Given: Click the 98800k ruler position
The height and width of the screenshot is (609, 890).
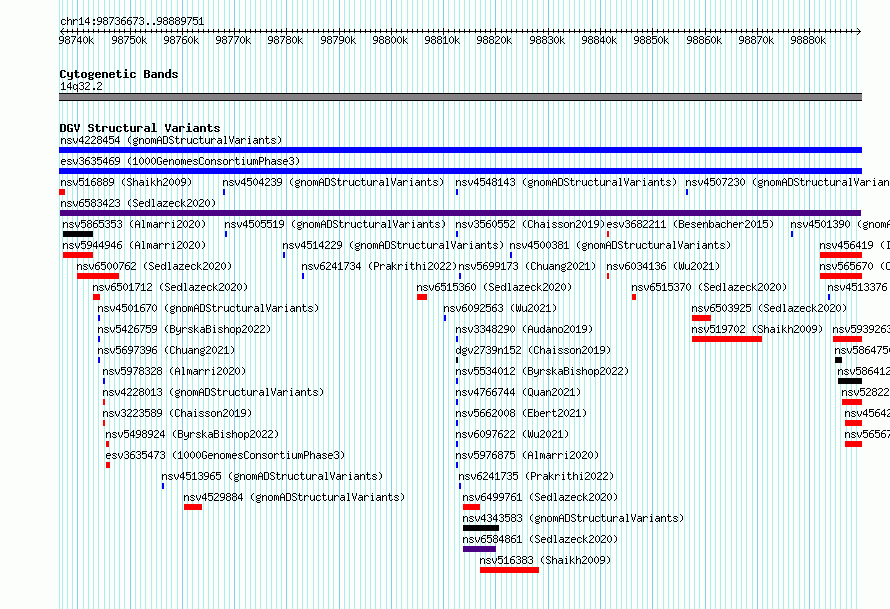Looking at the screenshot, I should click(390, 40).
